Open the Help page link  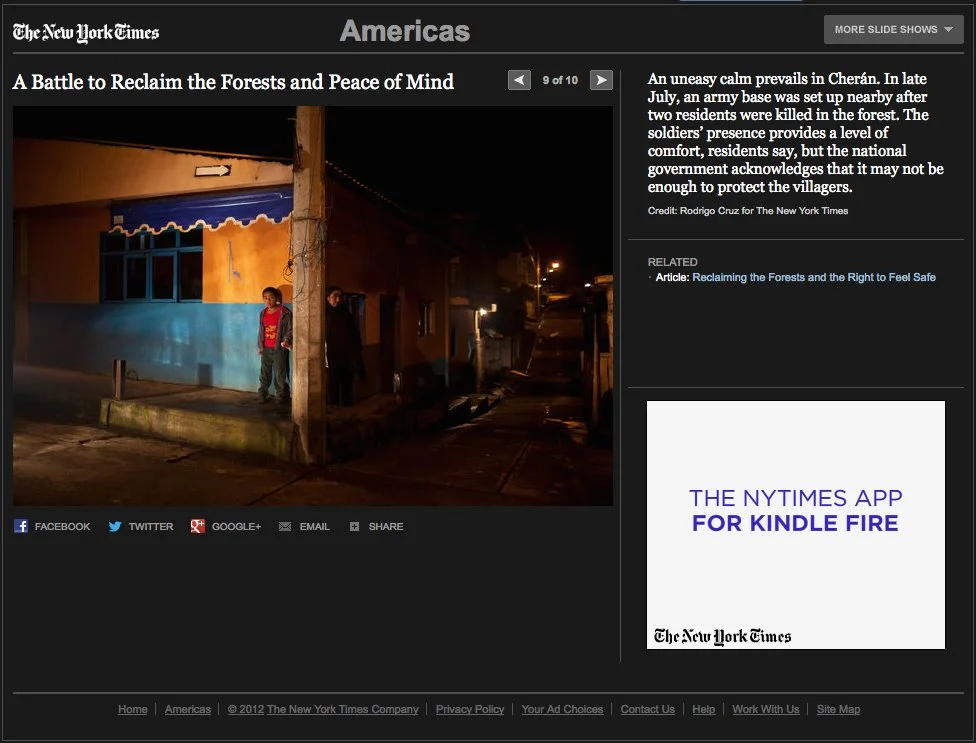[704, 709]
